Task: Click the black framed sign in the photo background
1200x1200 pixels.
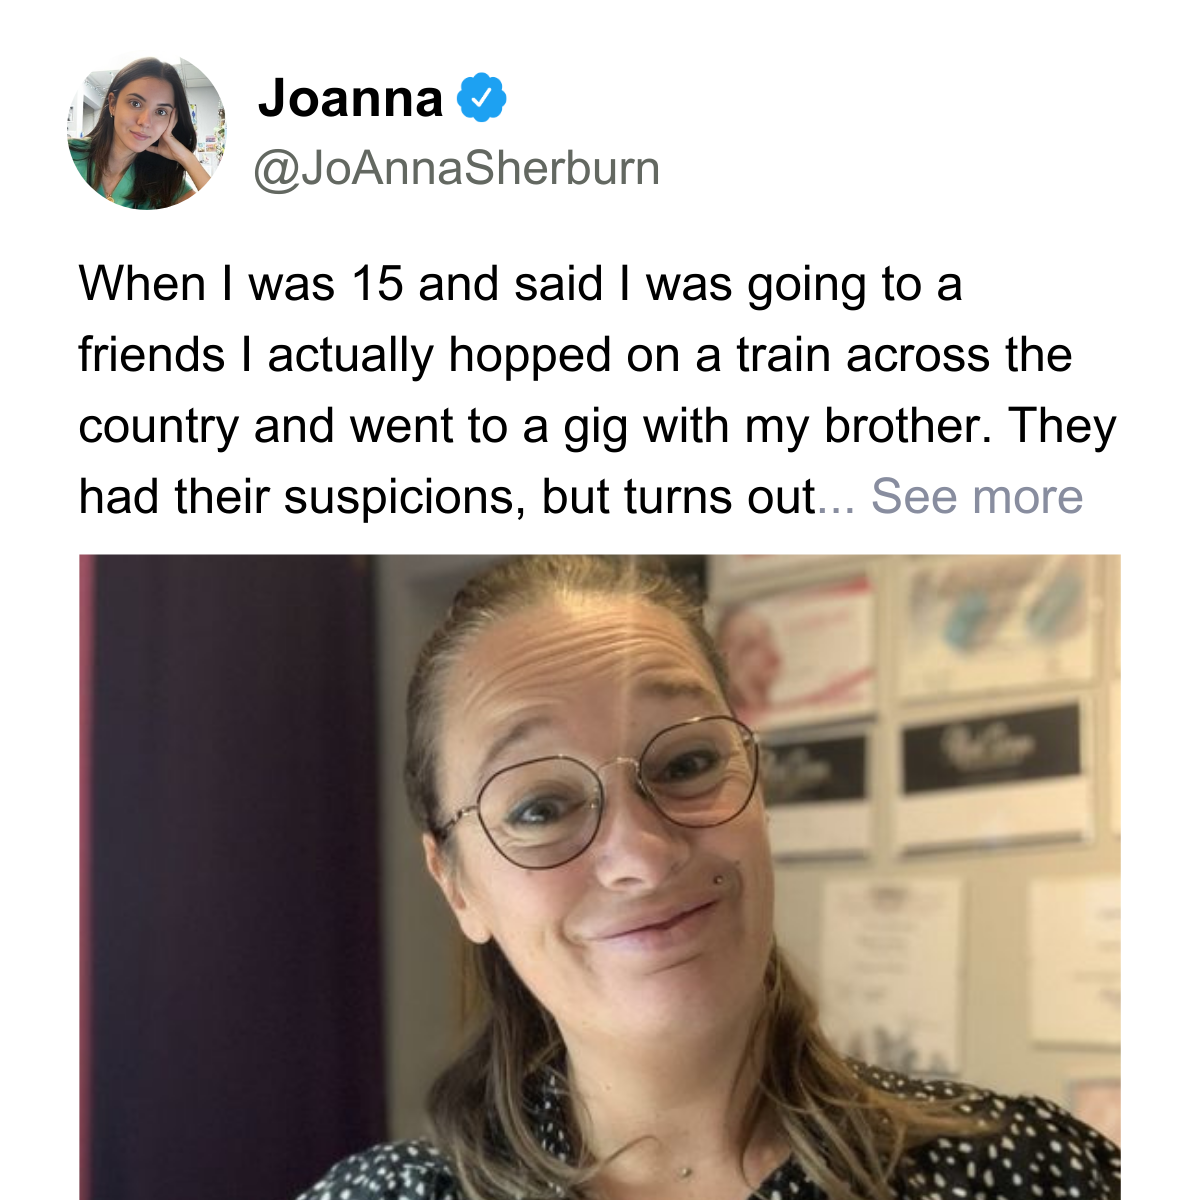Action: tap(990, 747)
